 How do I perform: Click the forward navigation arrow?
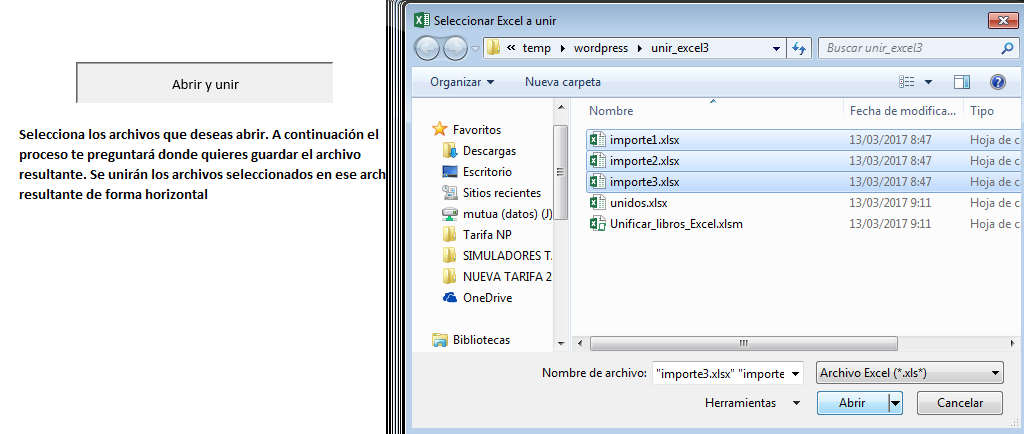(455, 48)
